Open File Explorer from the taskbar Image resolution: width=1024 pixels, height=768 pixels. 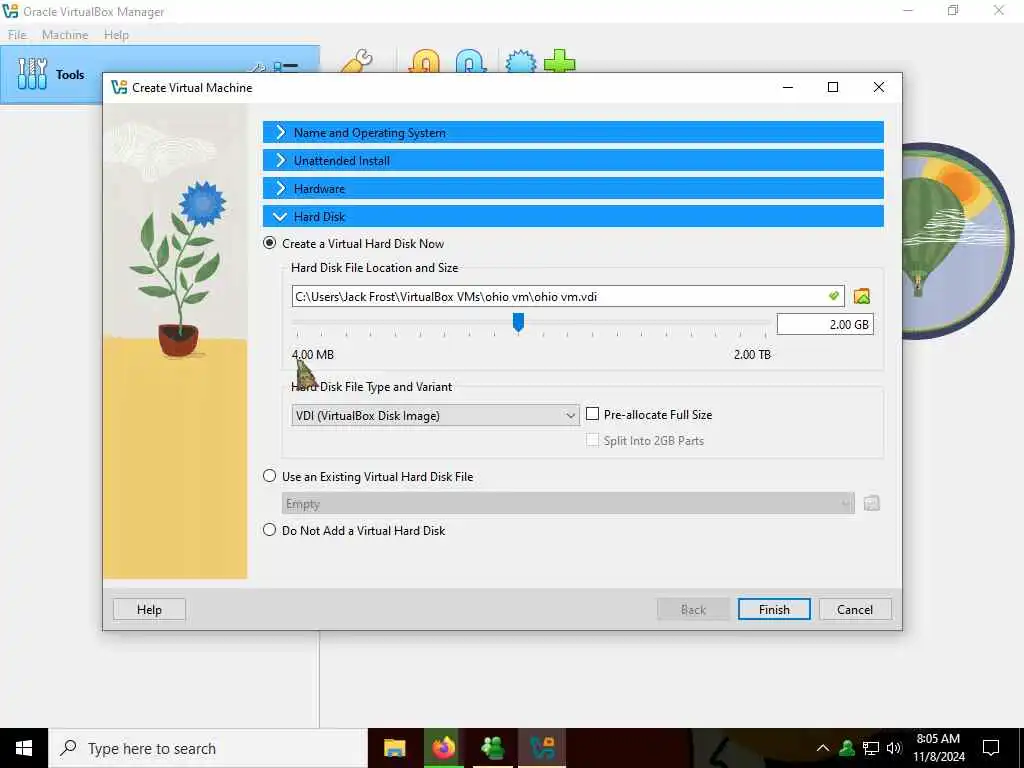[x=394, y=748]
